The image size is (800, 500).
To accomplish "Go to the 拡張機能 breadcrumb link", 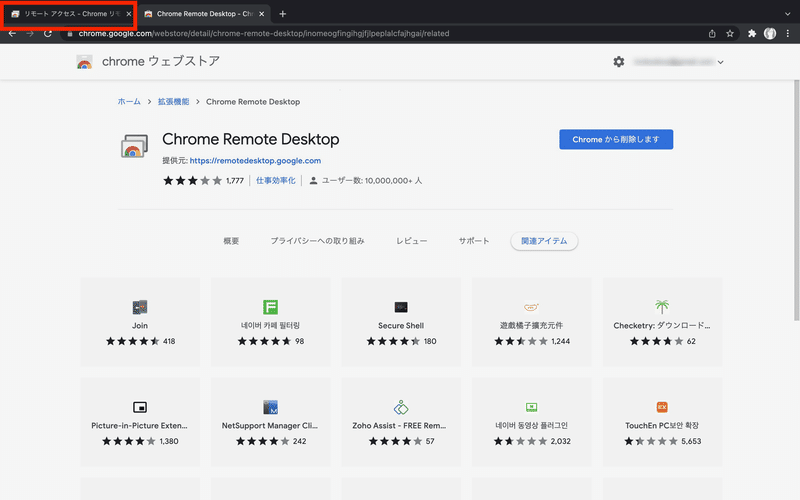I will 173,102.
